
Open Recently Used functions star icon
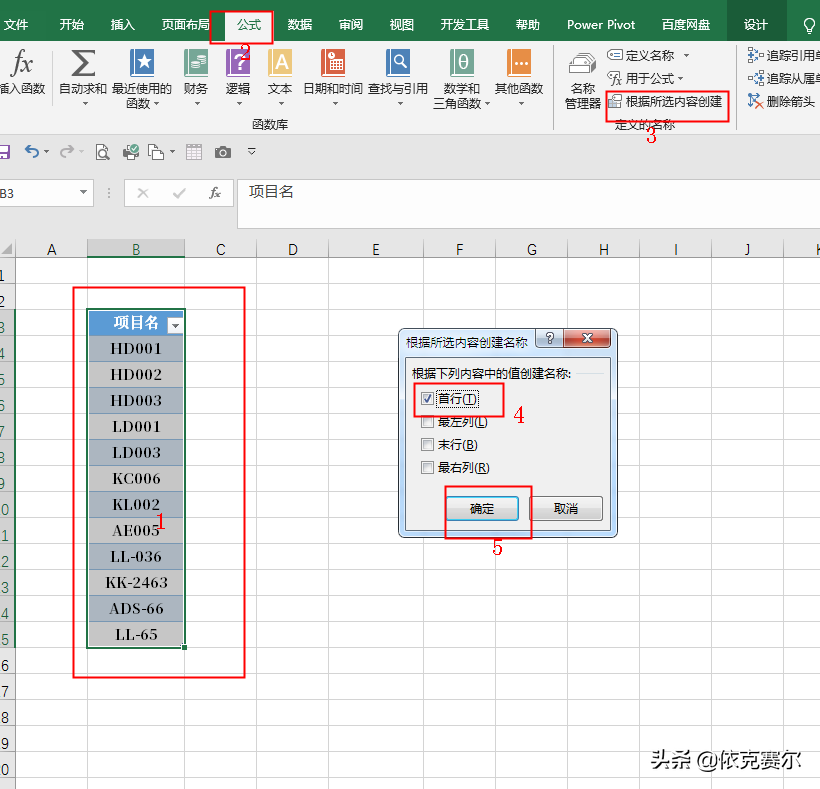click(x=142, y=63)
